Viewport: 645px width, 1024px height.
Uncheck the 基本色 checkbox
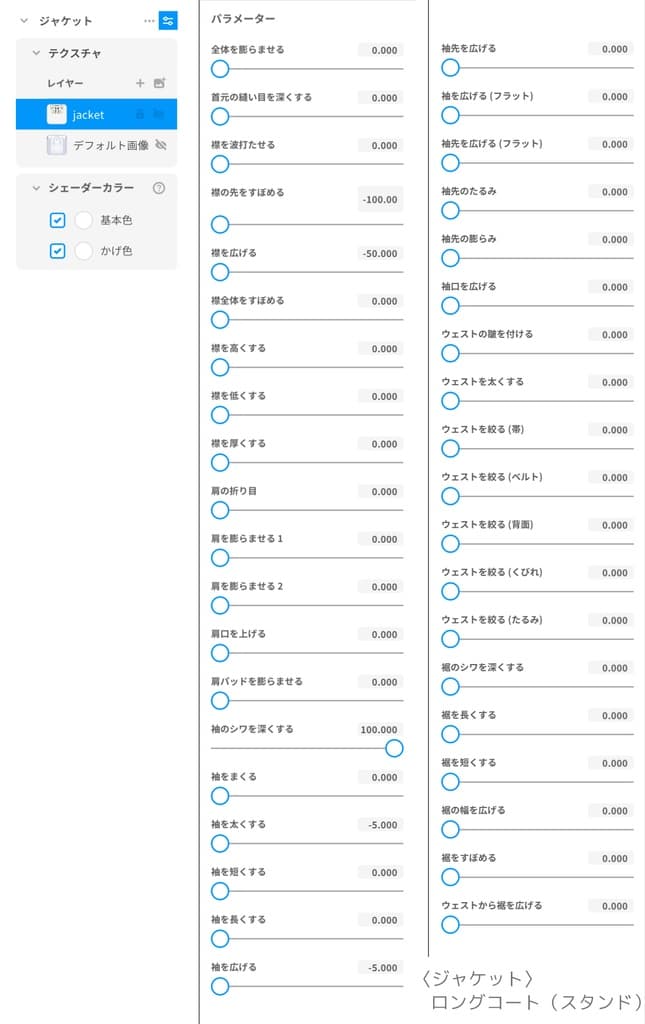(x=58, y=220)
